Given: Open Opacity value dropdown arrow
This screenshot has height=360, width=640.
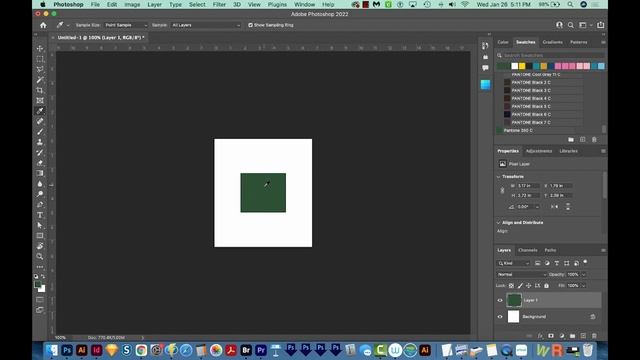Looking at the screenshot, I should click(584, 275).
